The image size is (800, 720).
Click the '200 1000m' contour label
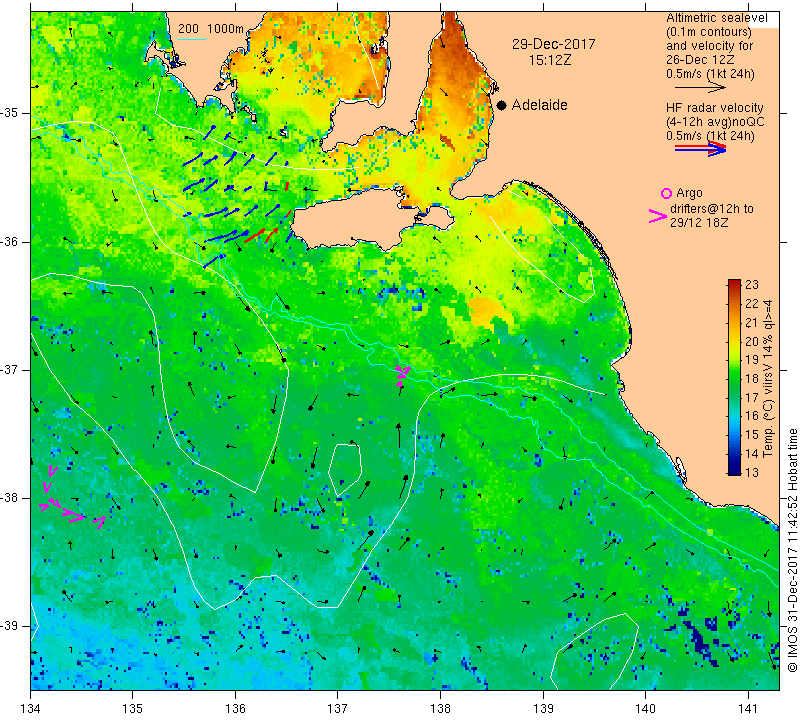211,29
